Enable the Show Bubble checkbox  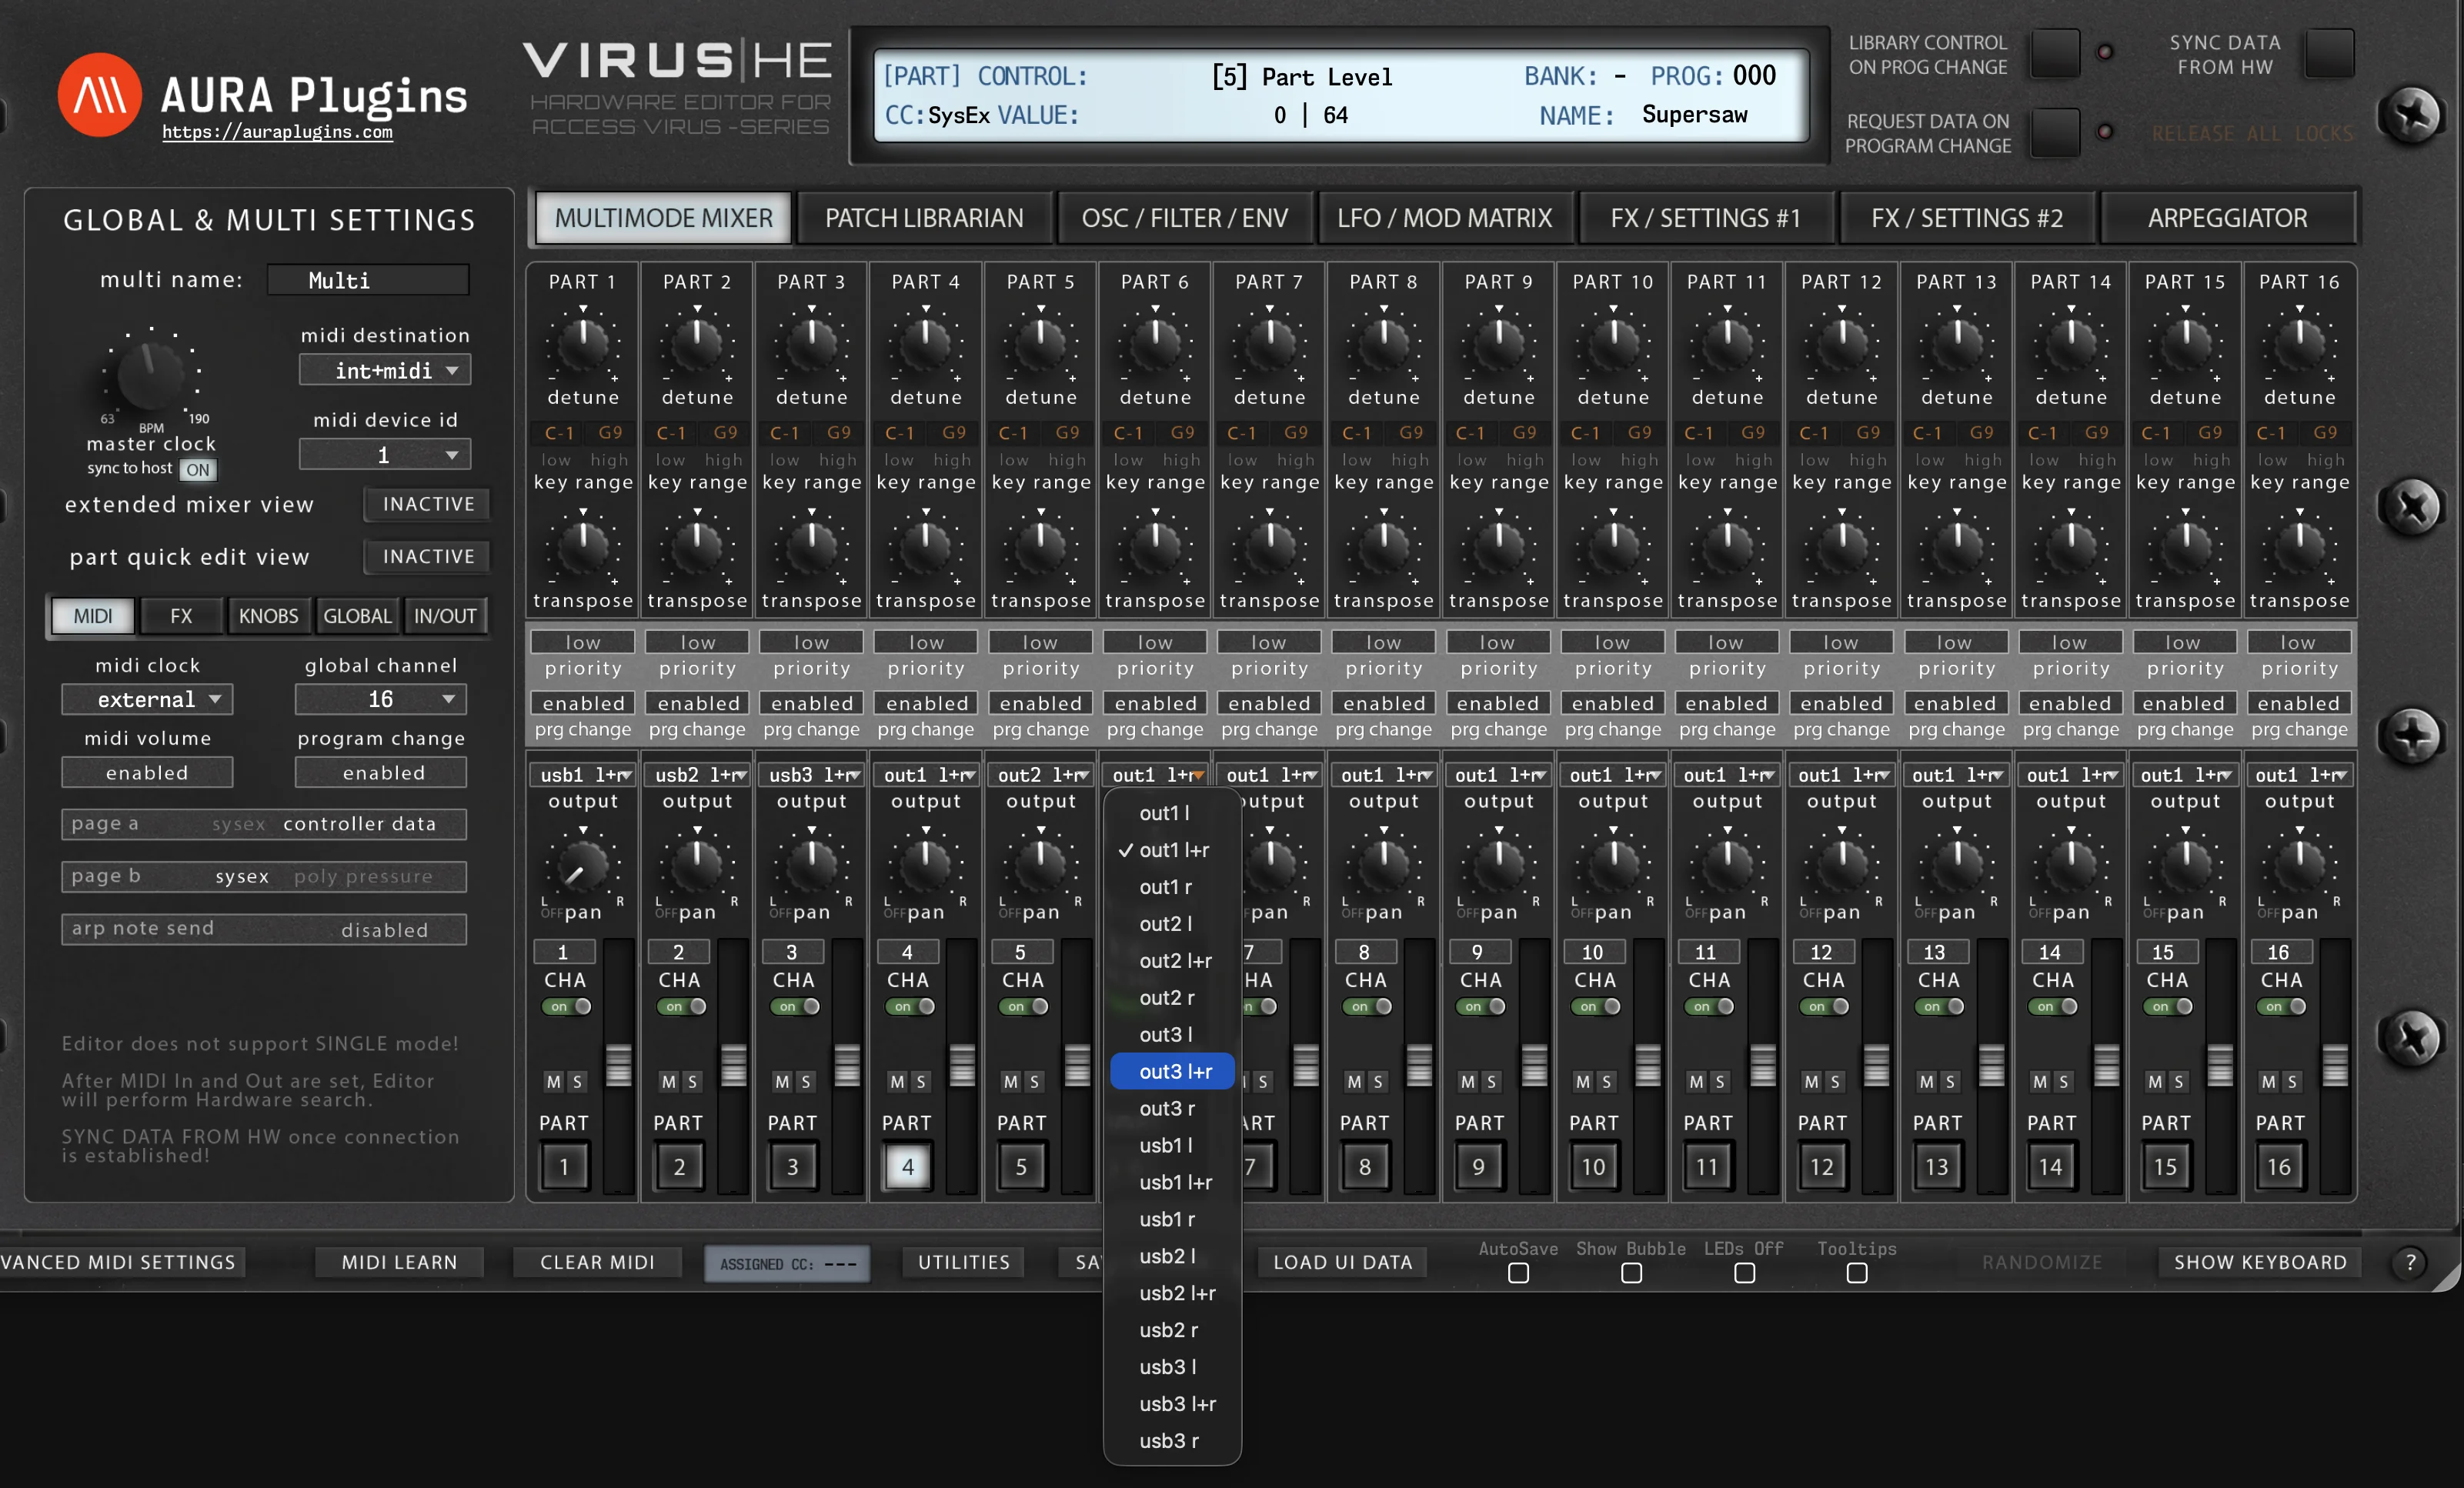click(1631, 1273)
